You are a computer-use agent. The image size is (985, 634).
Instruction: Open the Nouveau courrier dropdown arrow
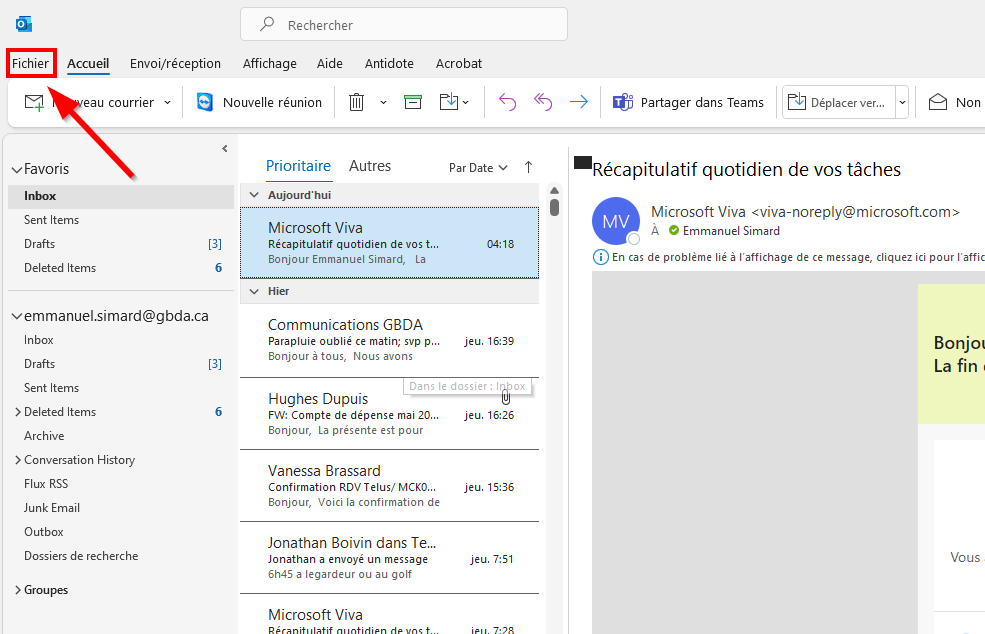167,102
